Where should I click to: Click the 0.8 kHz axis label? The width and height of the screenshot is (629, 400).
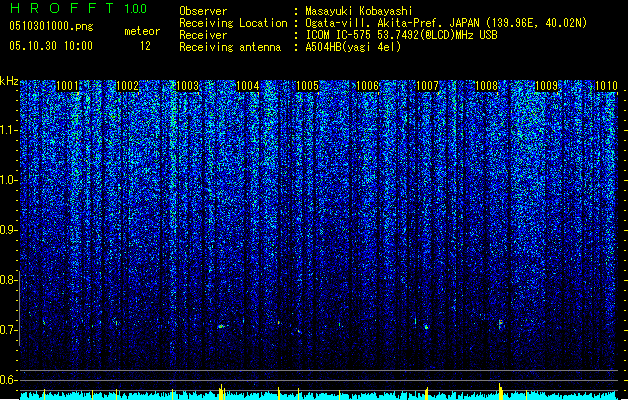[8, 280]
